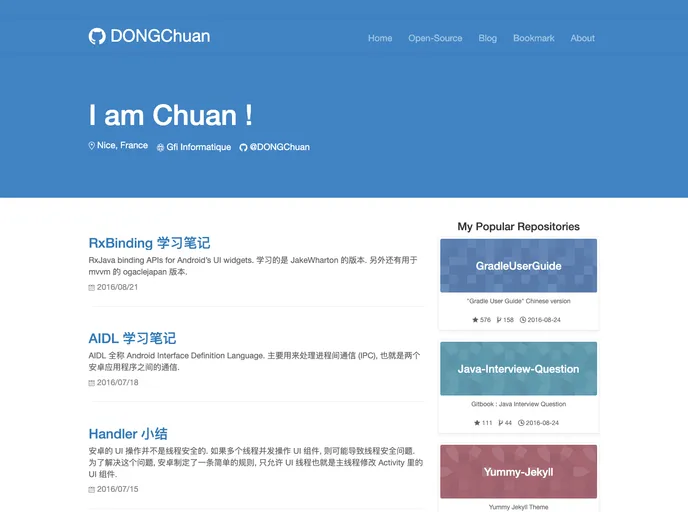
Task: Click star icon showing 111 stars
Action: (477, 423)
